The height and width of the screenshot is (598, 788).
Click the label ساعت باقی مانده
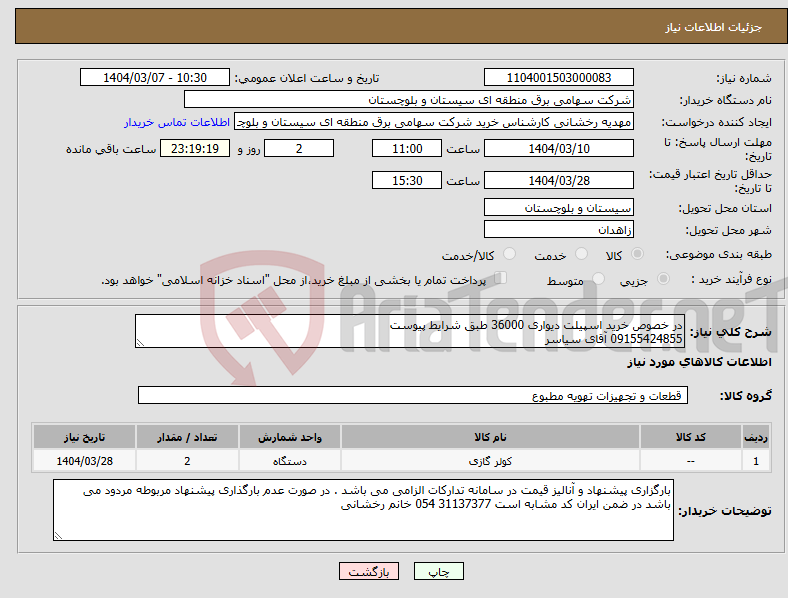pos(111,149)
